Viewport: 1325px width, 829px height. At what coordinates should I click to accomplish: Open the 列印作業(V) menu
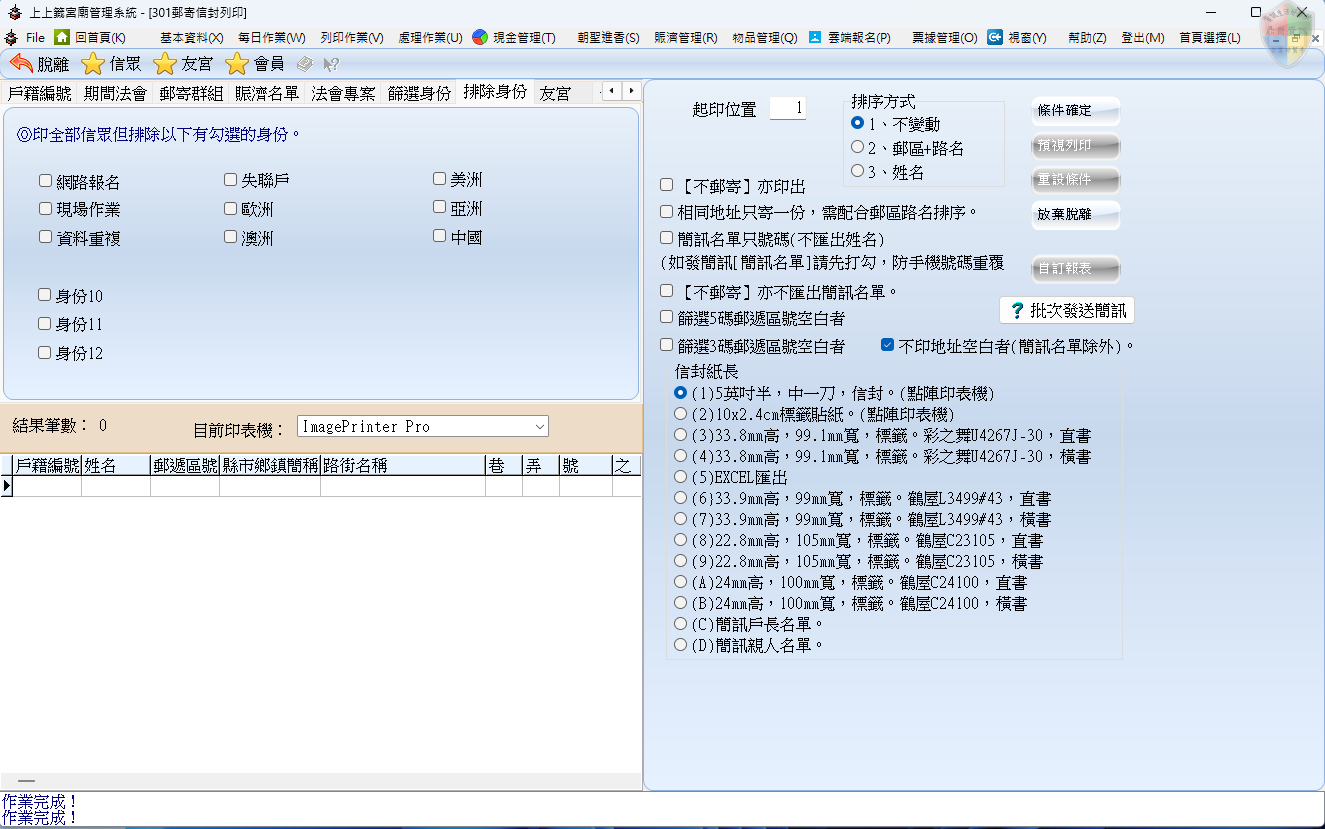tap(352, 37)
